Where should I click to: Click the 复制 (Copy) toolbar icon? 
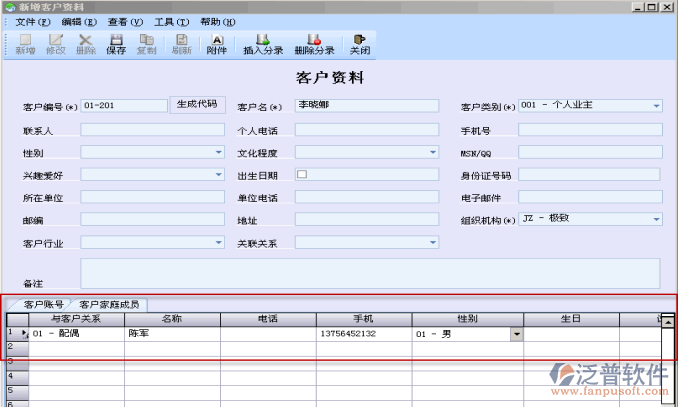coord(146,44)
